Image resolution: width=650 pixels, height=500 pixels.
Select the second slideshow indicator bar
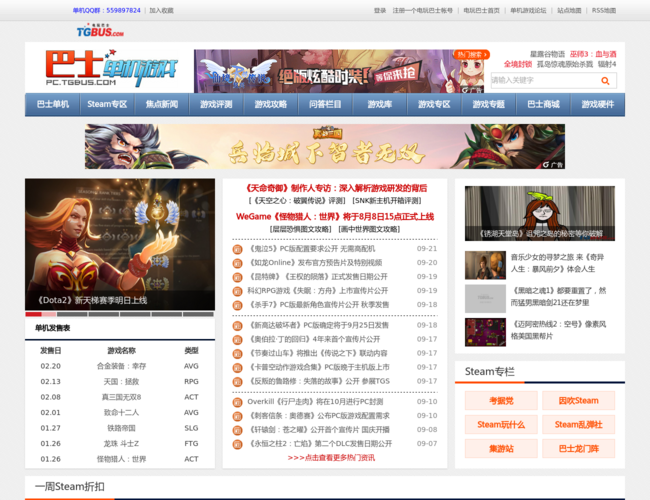tap(72, 314)
